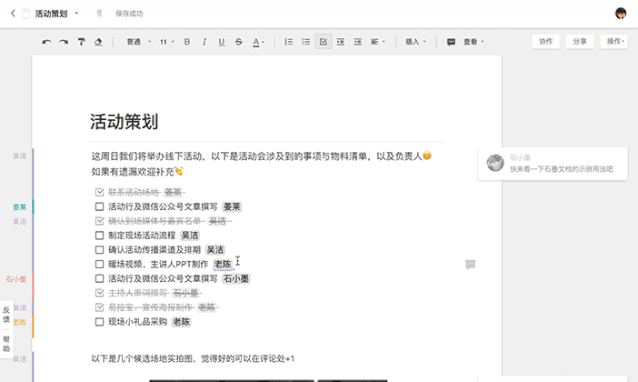Open the font size 11 dropdown
The image size is (638, 382).
tap(167, 42)
